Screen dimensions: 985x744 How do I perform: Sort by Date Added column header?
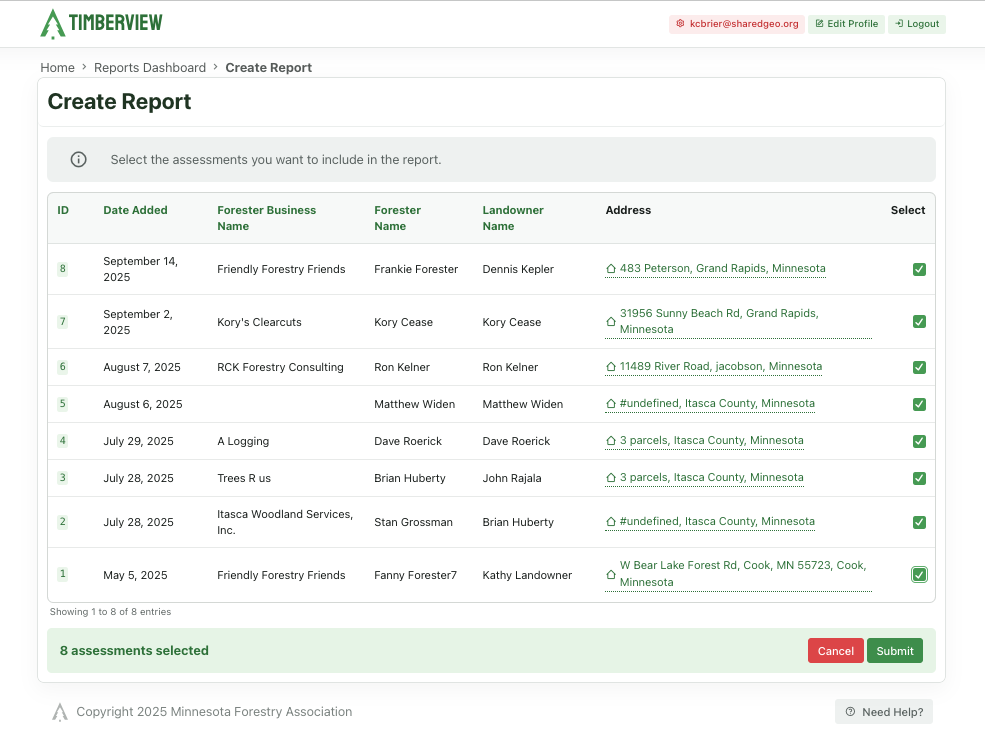tap(135, 210)
